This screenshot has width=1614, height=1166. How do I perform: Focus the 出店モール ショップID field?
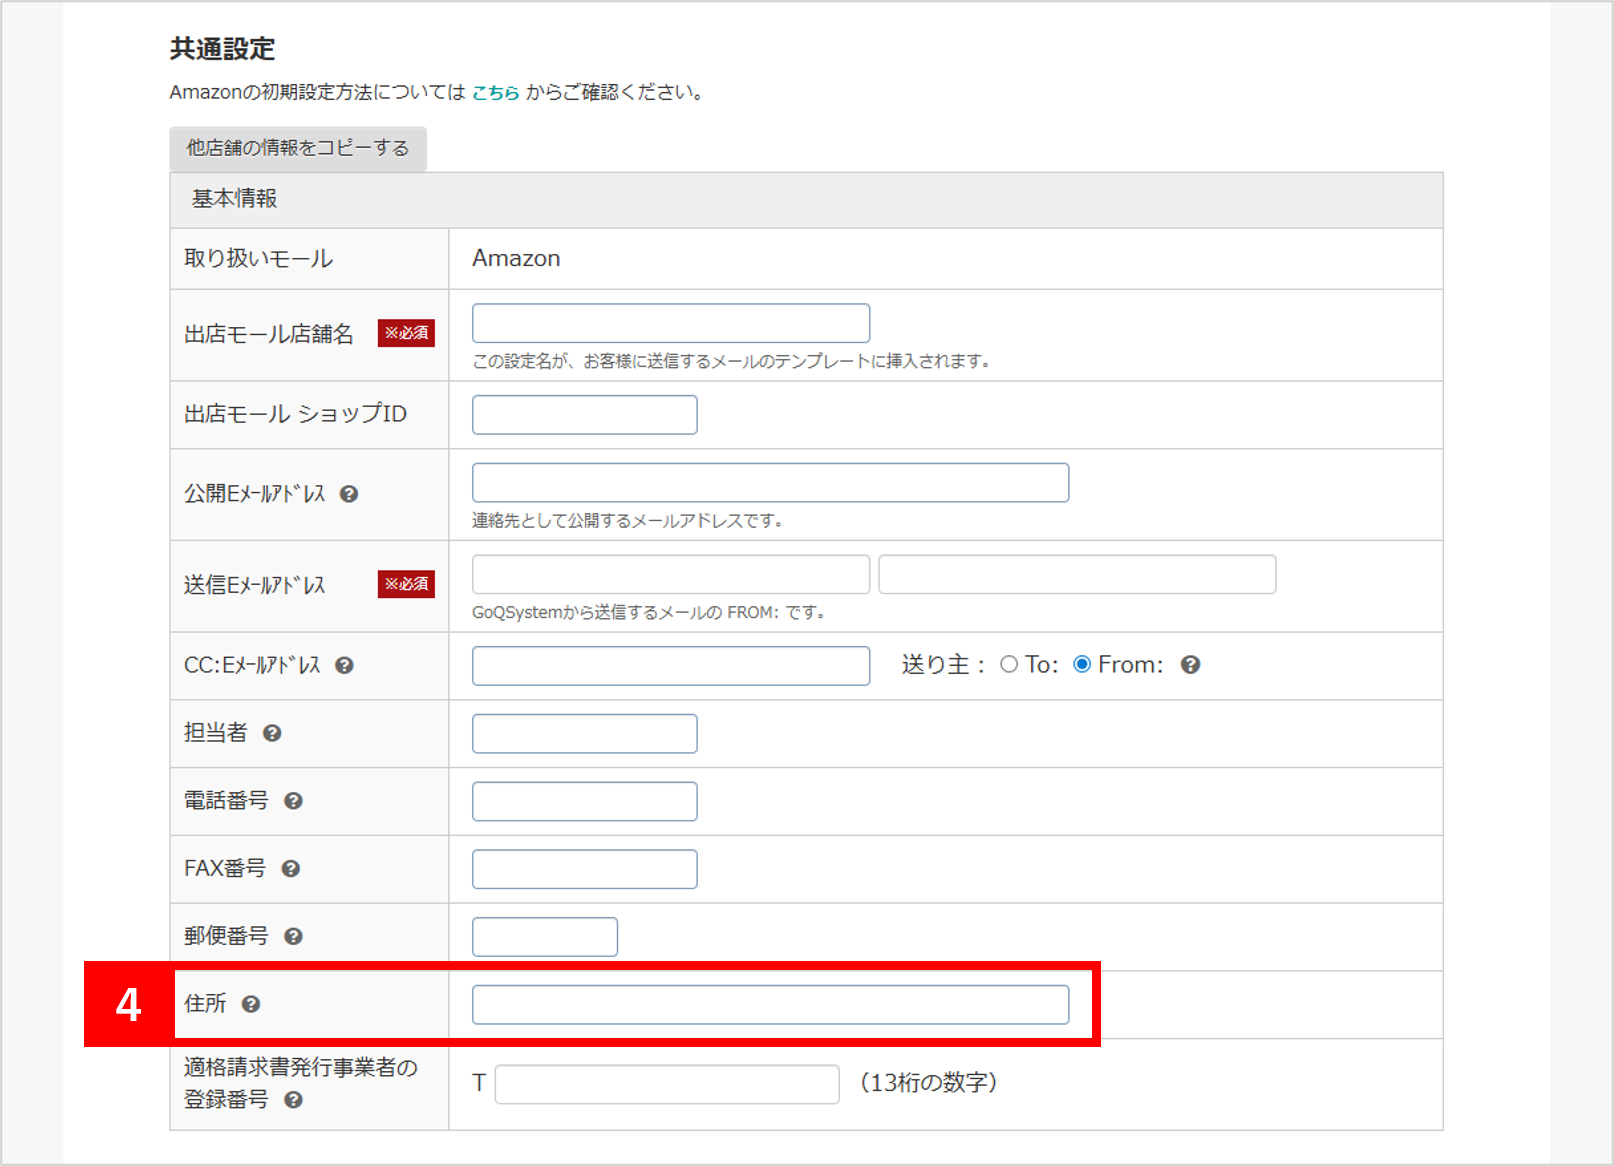point(584,415)
